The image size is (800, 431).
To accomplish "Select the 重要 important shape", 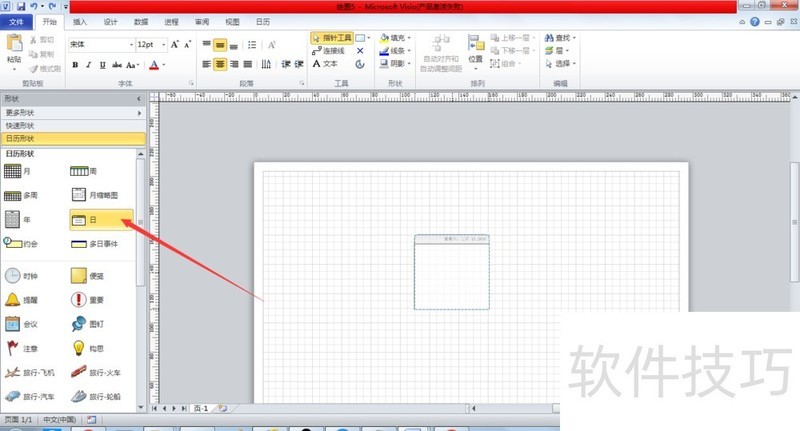I will pos(87,300).
